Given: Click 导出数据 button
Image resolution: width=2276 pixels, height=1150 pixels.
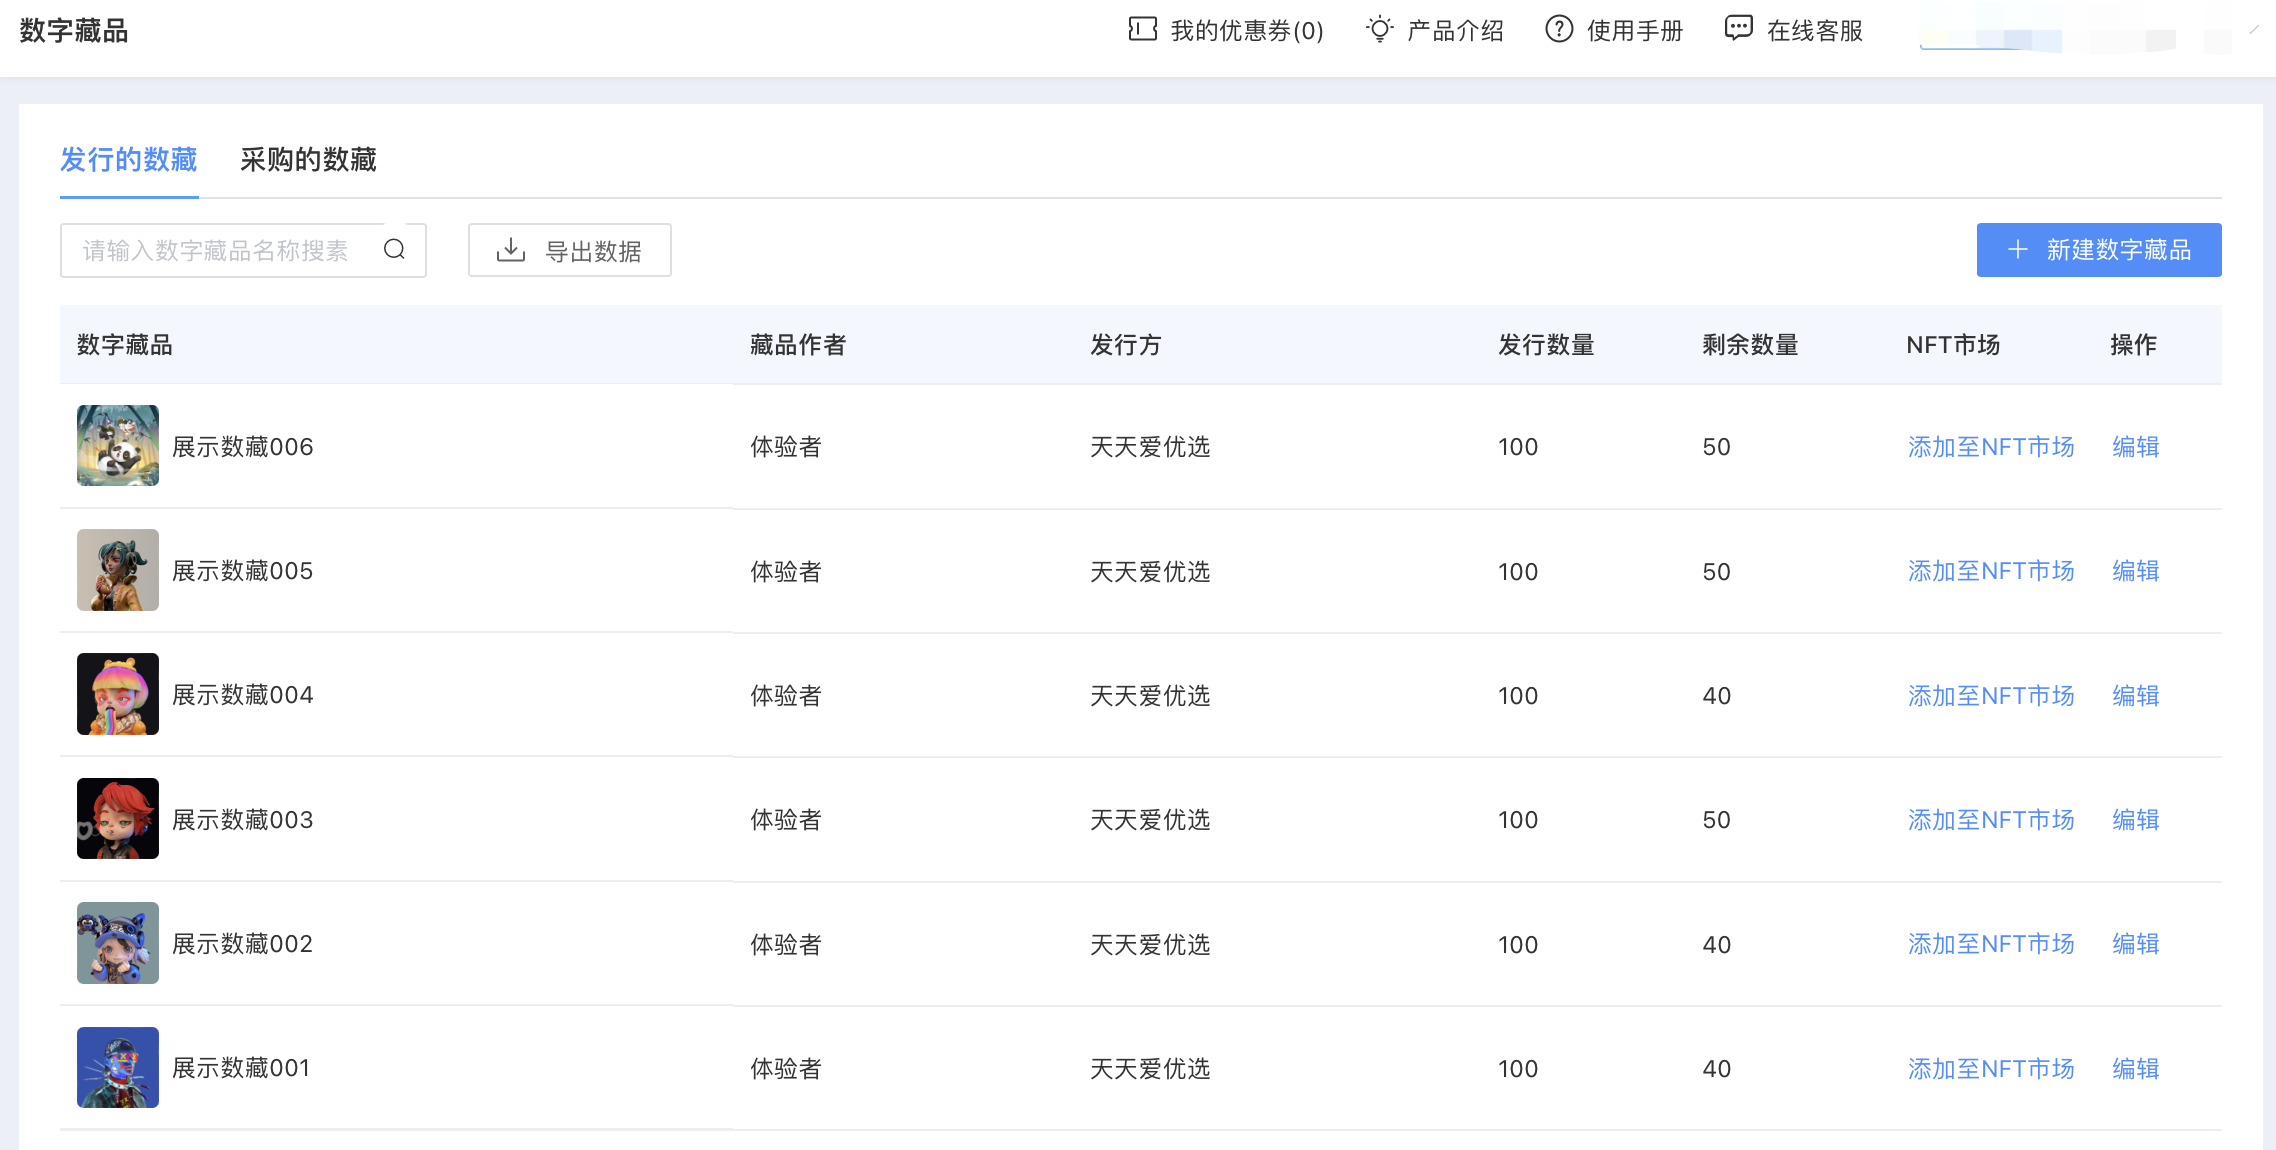Looking at the screenshot, I should tap(570, 250).
